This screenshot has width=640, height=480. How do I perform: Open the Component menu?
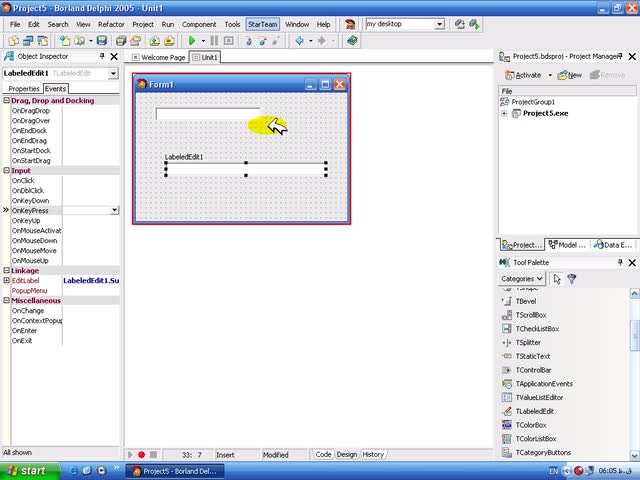pyautogui.click(x=199, y=24)
